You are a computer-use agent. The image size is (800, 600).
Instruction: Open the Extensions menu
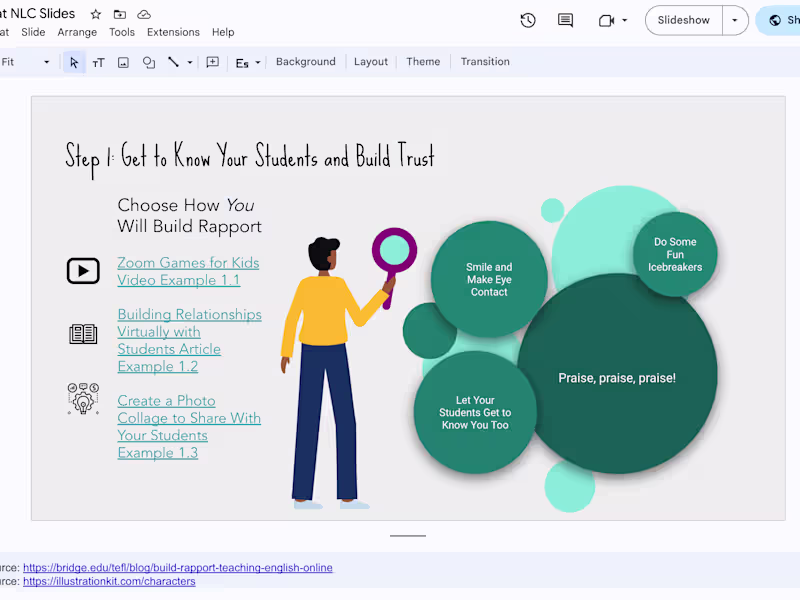pos(173,32)
